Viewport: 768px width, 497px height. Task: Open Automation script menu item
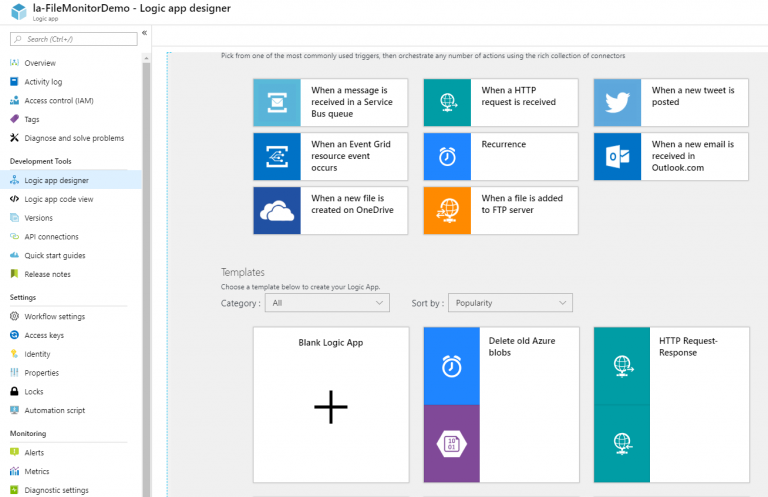click(55, 410)
